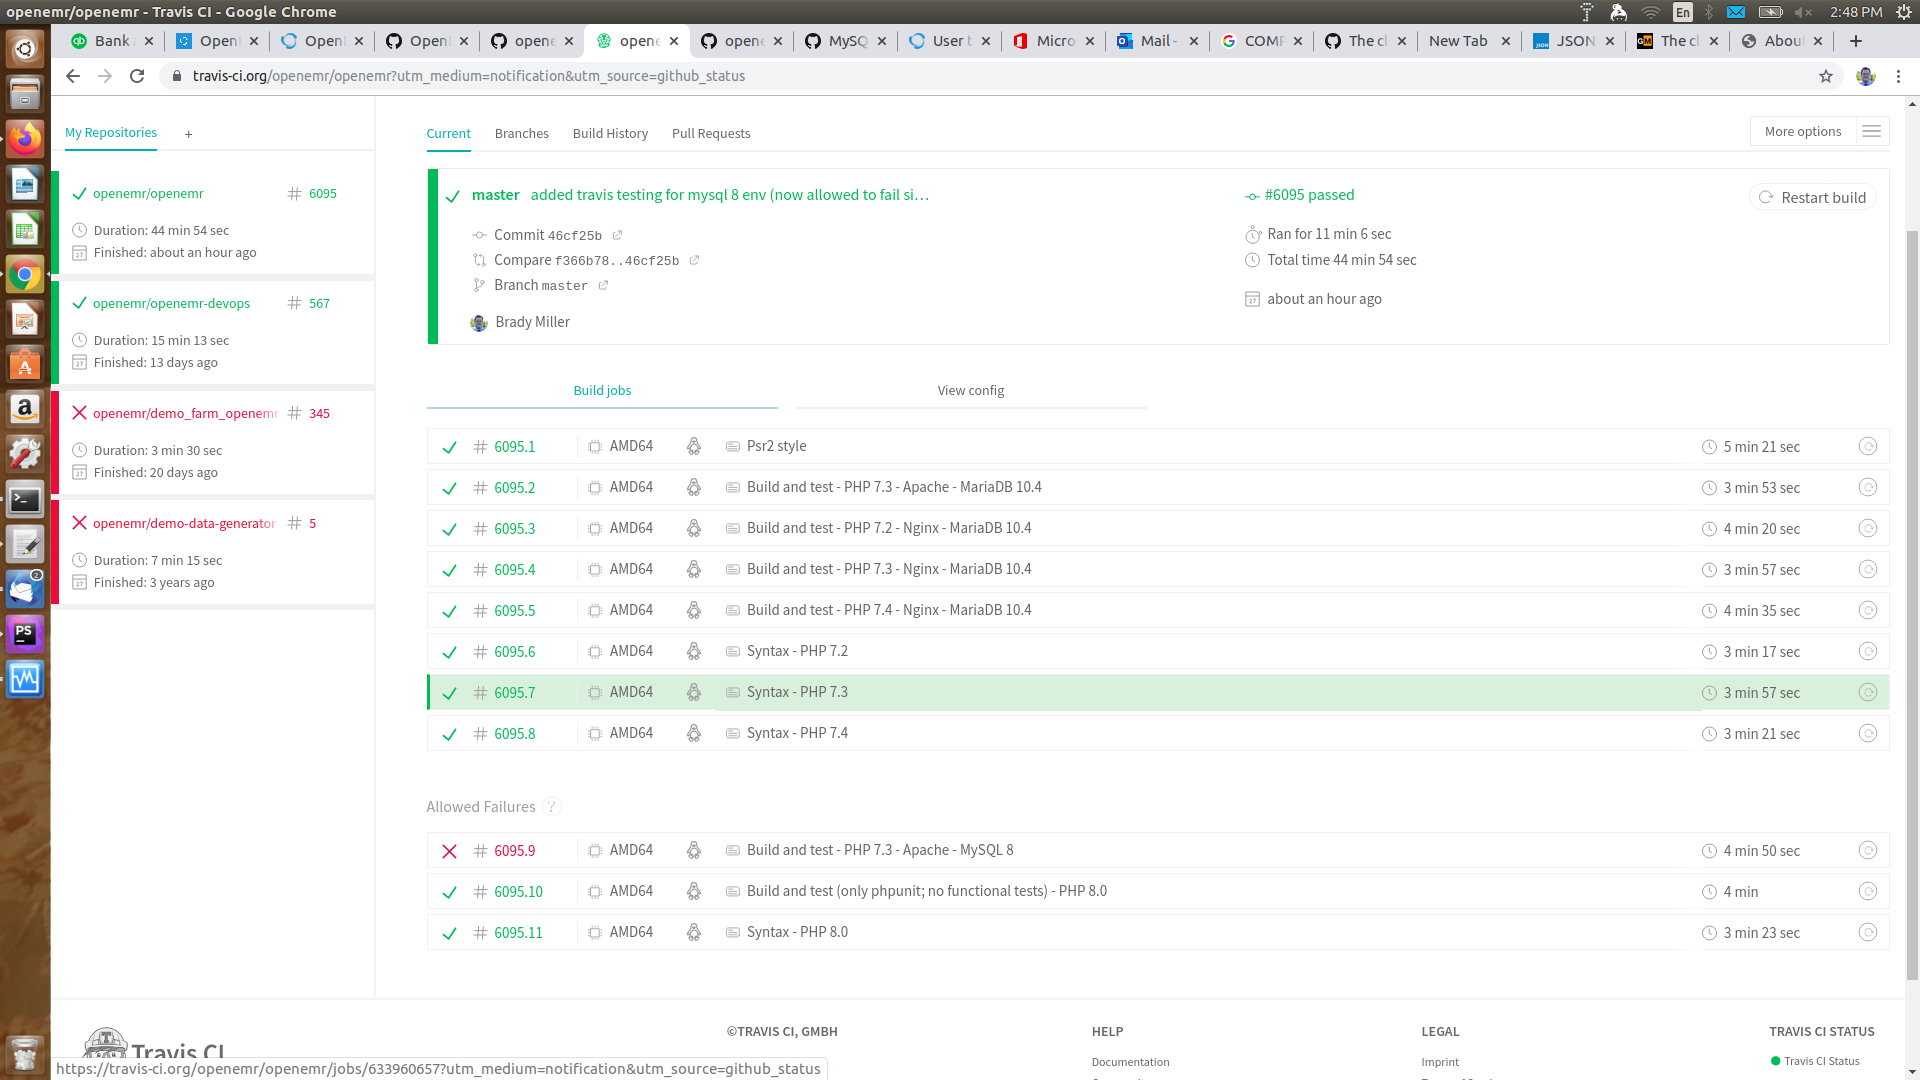Viewport: 1920px width, 1080px height.
Task: Select Firefox in the dock
Action: 24,139
